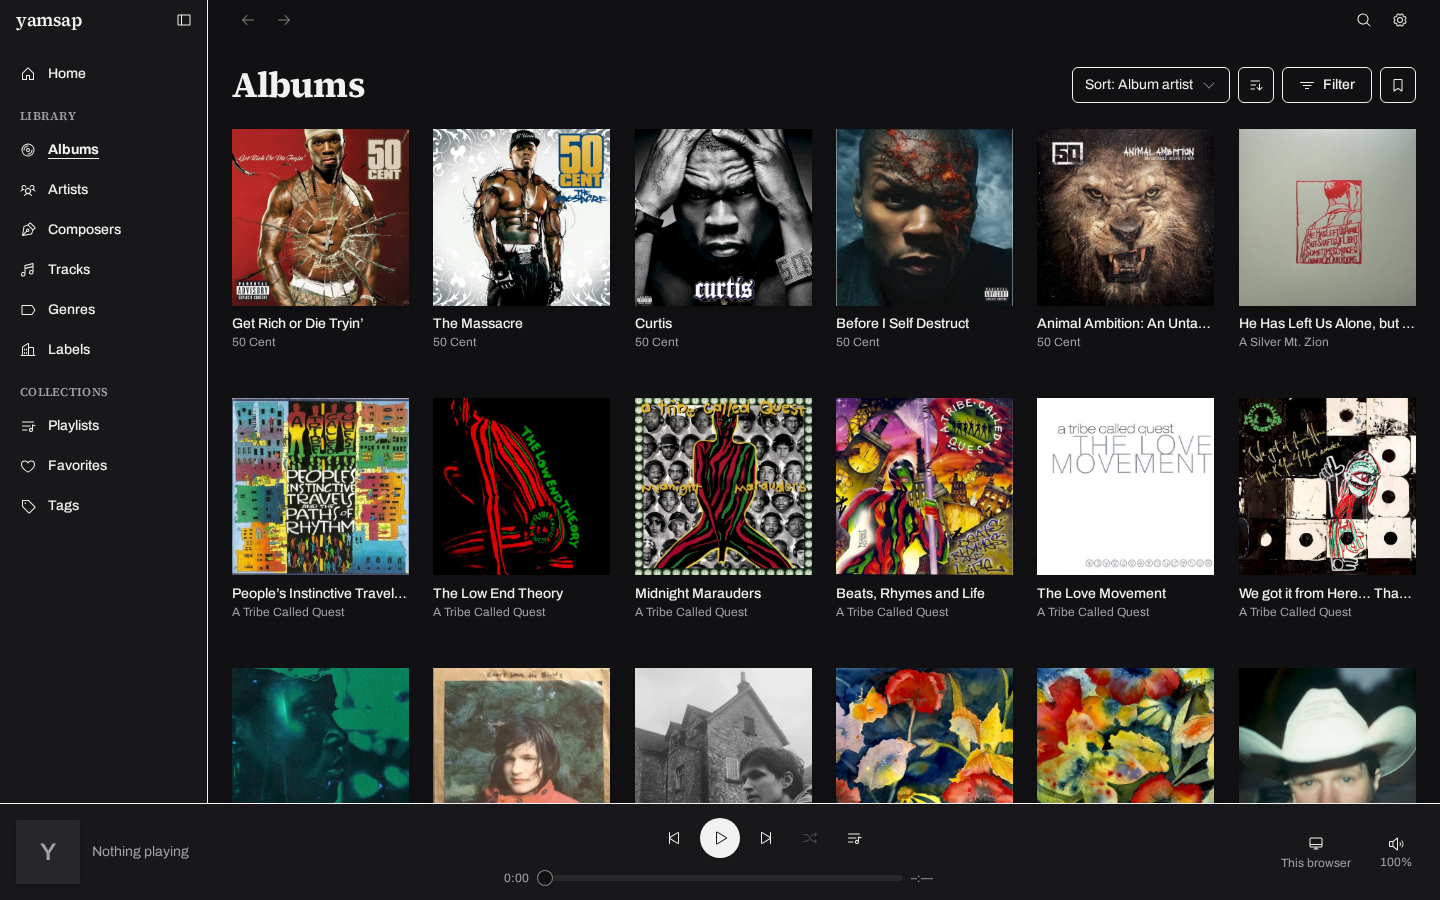Open Before I Self Destruct cover art
1440x900 pixels.
(x=924, y=217)
